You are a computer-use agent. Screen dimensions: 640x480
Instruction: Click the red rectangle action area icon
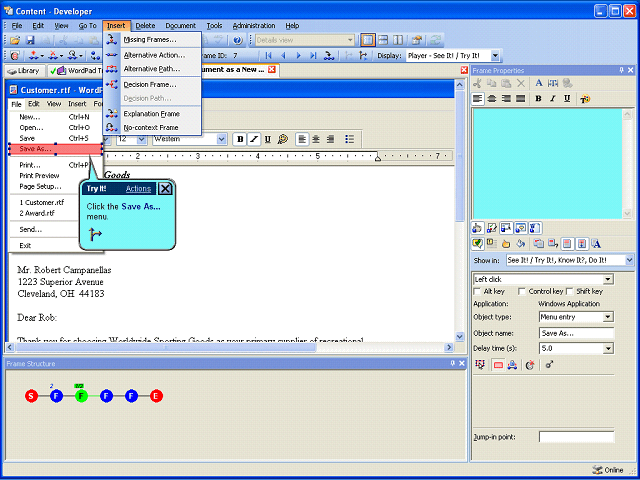[498, 365]
